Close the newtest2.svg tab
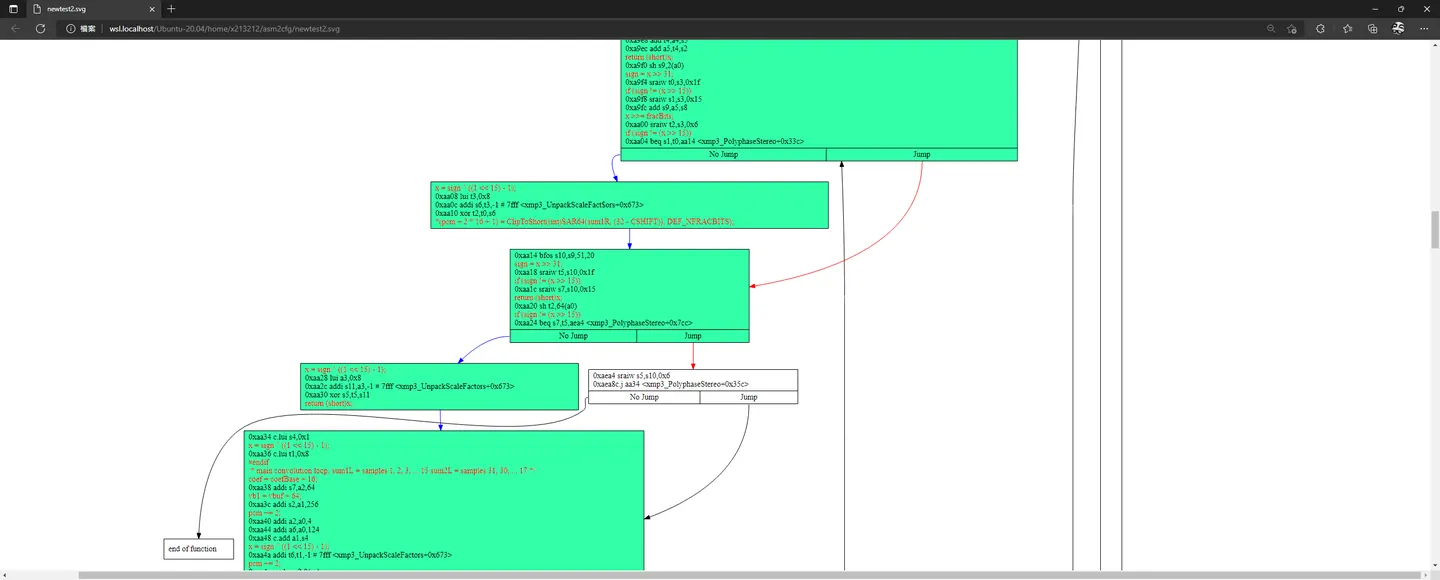 [153, 9]
